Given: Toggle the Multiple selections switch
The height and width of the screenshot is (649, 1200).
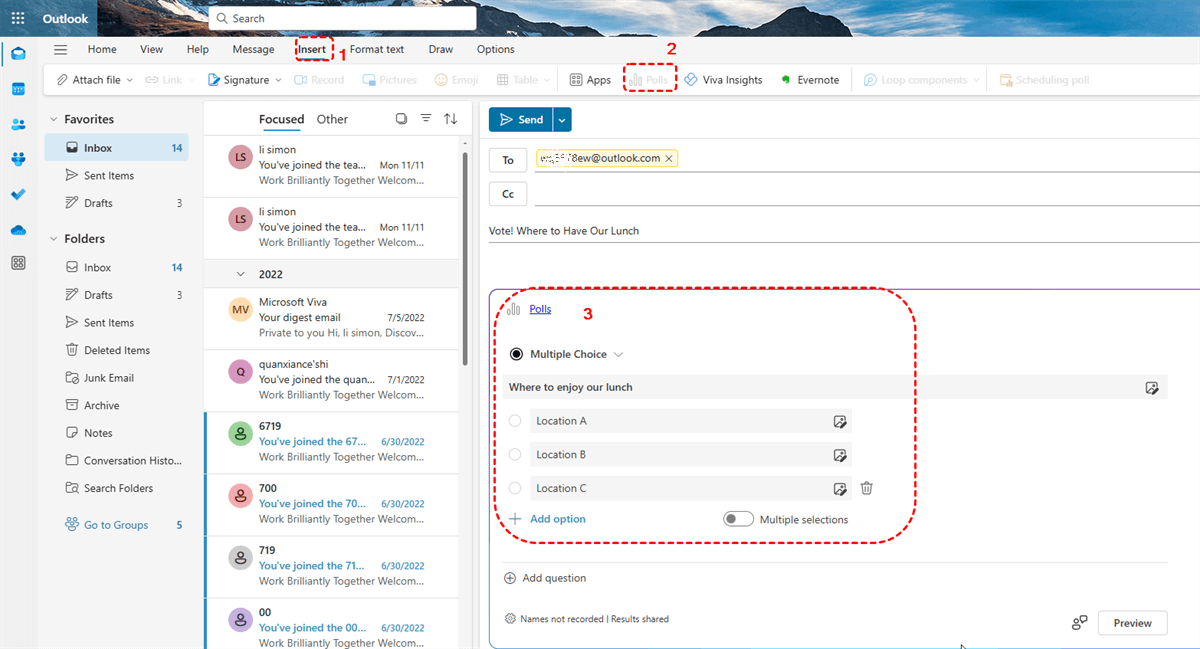Looking at the screenshot, I should click(738, 519).
